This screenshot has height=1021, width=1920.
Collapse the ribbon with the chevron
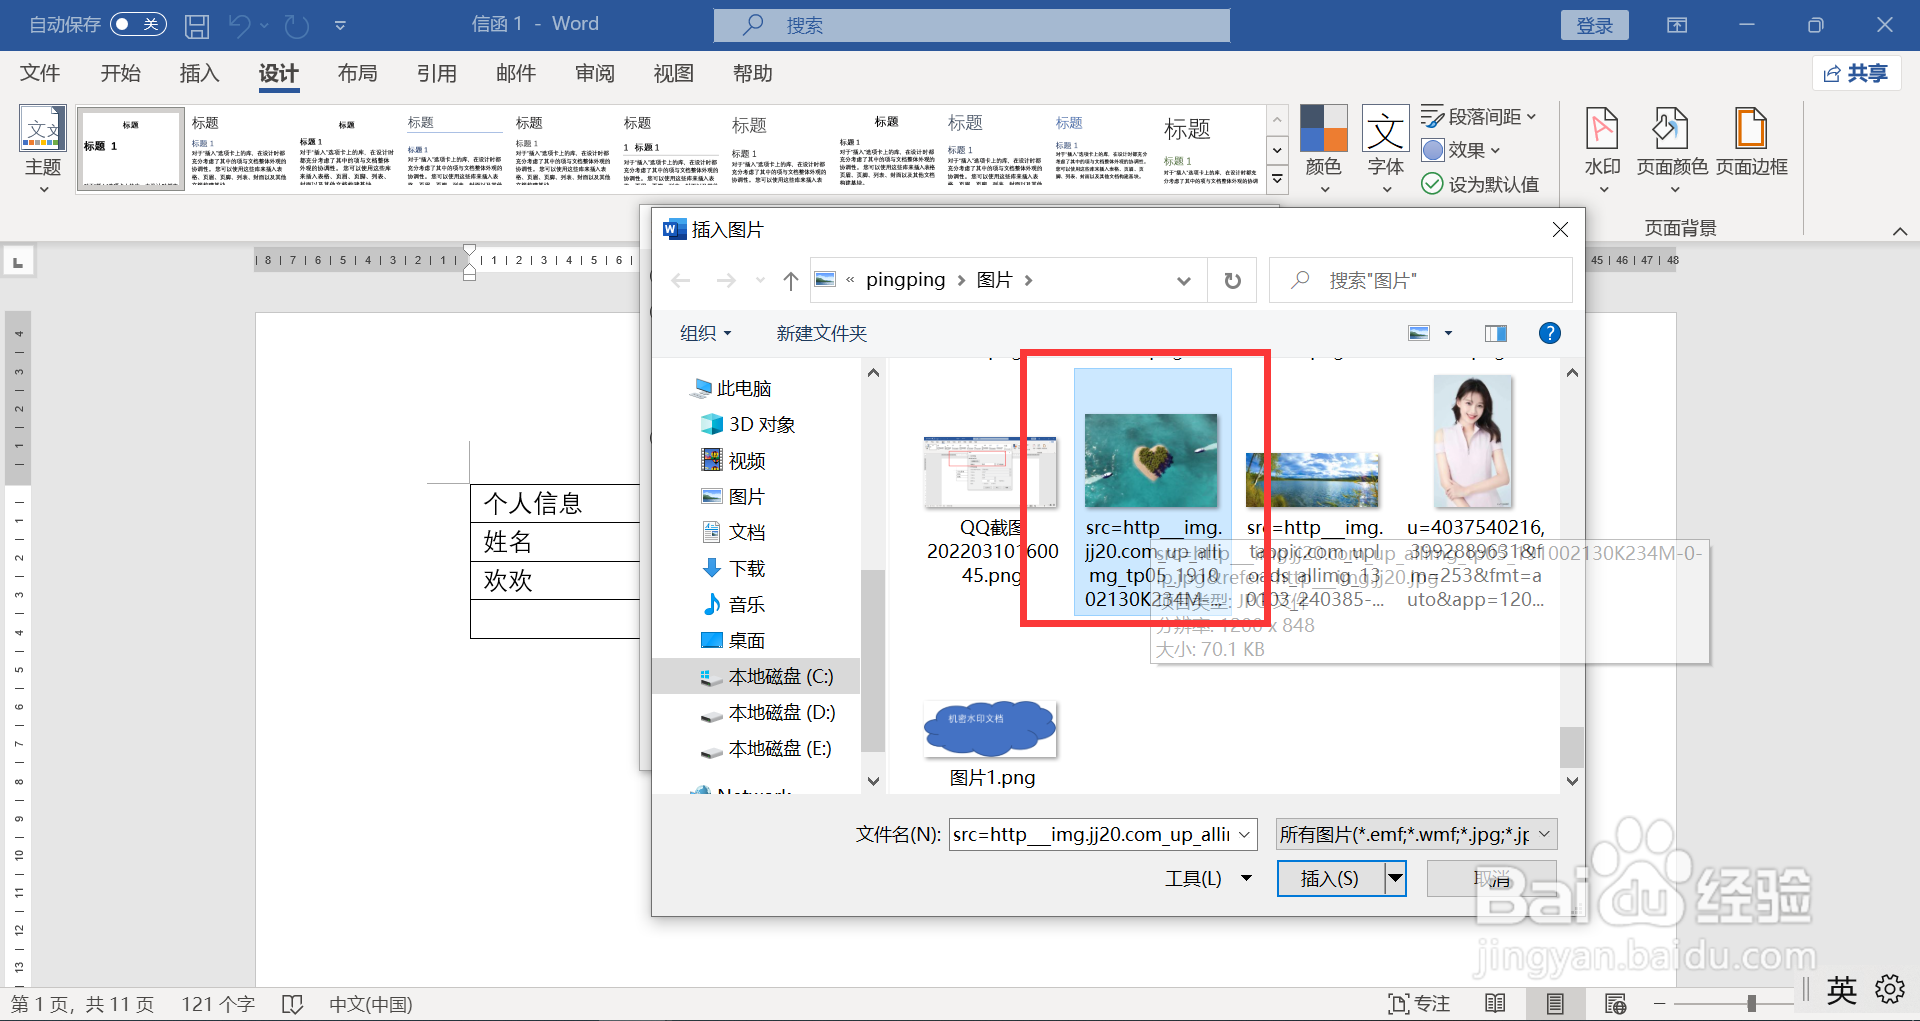coord(1900,231)
